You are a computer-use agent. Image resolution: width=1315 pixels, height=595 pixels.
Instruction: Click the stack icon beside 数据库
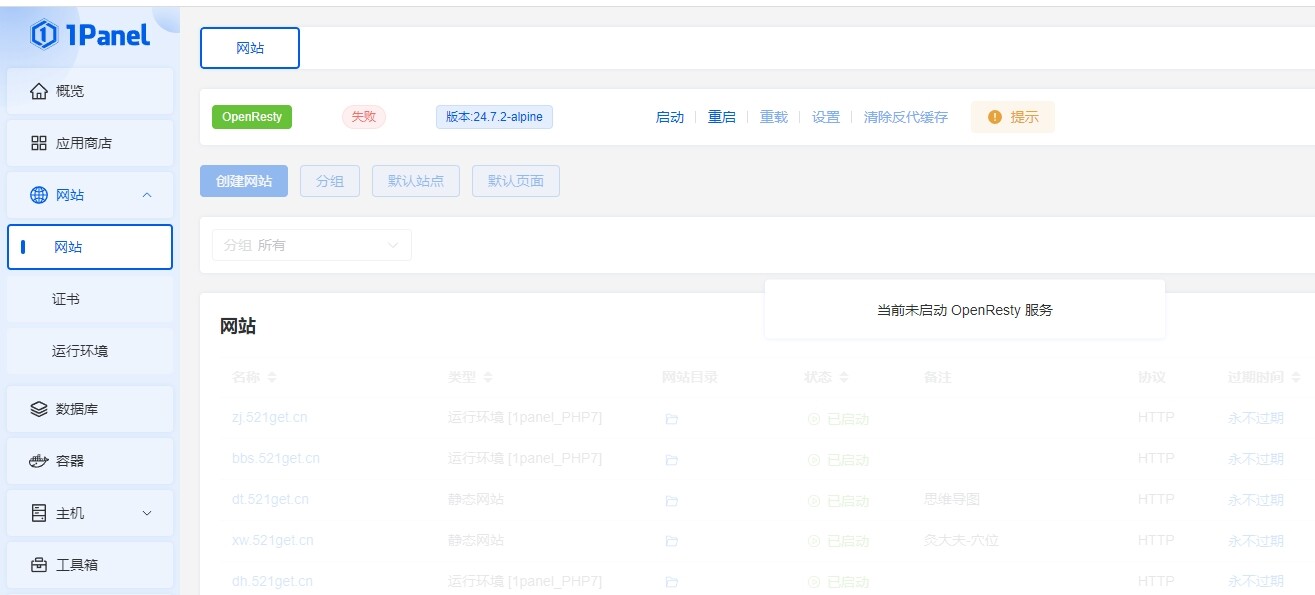click(39, 409)
